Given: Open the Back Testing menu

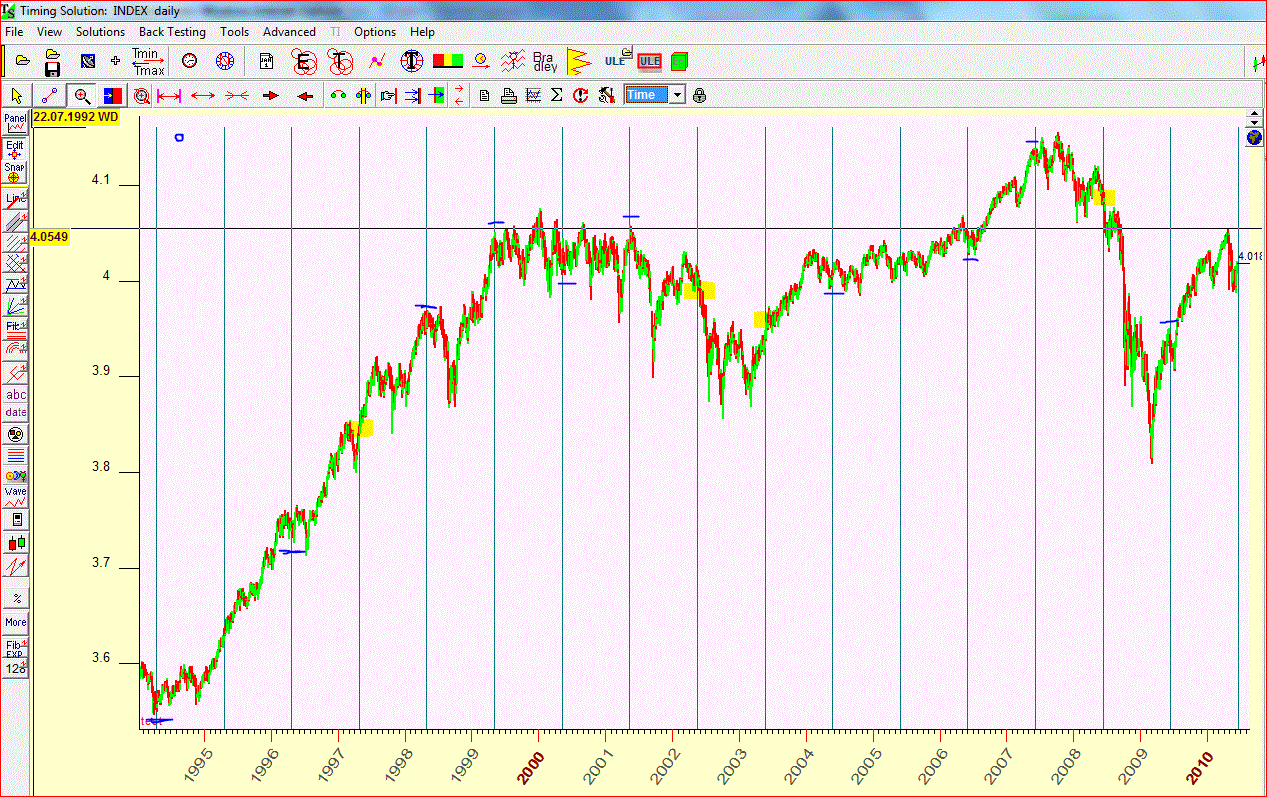Looking at the screenshot, I should point(172,32).
